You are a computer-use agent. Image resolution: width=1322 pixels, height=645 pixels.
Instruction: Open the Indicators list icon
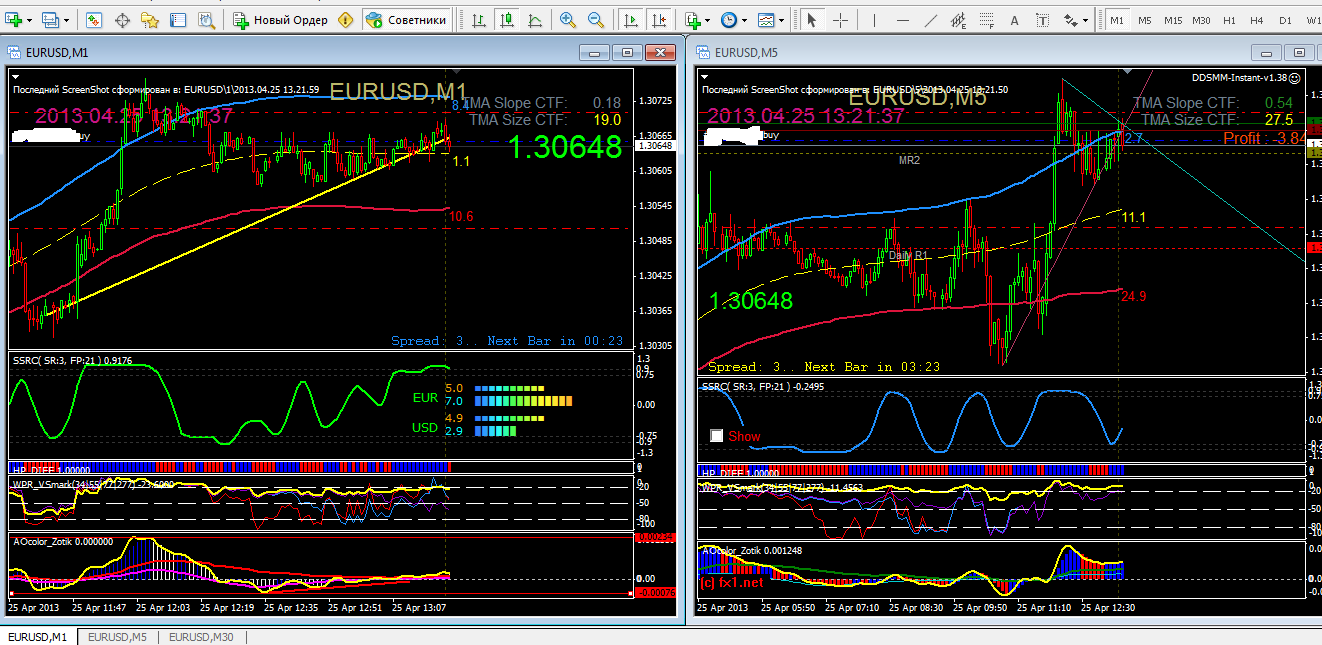click(x=694, y=19)
